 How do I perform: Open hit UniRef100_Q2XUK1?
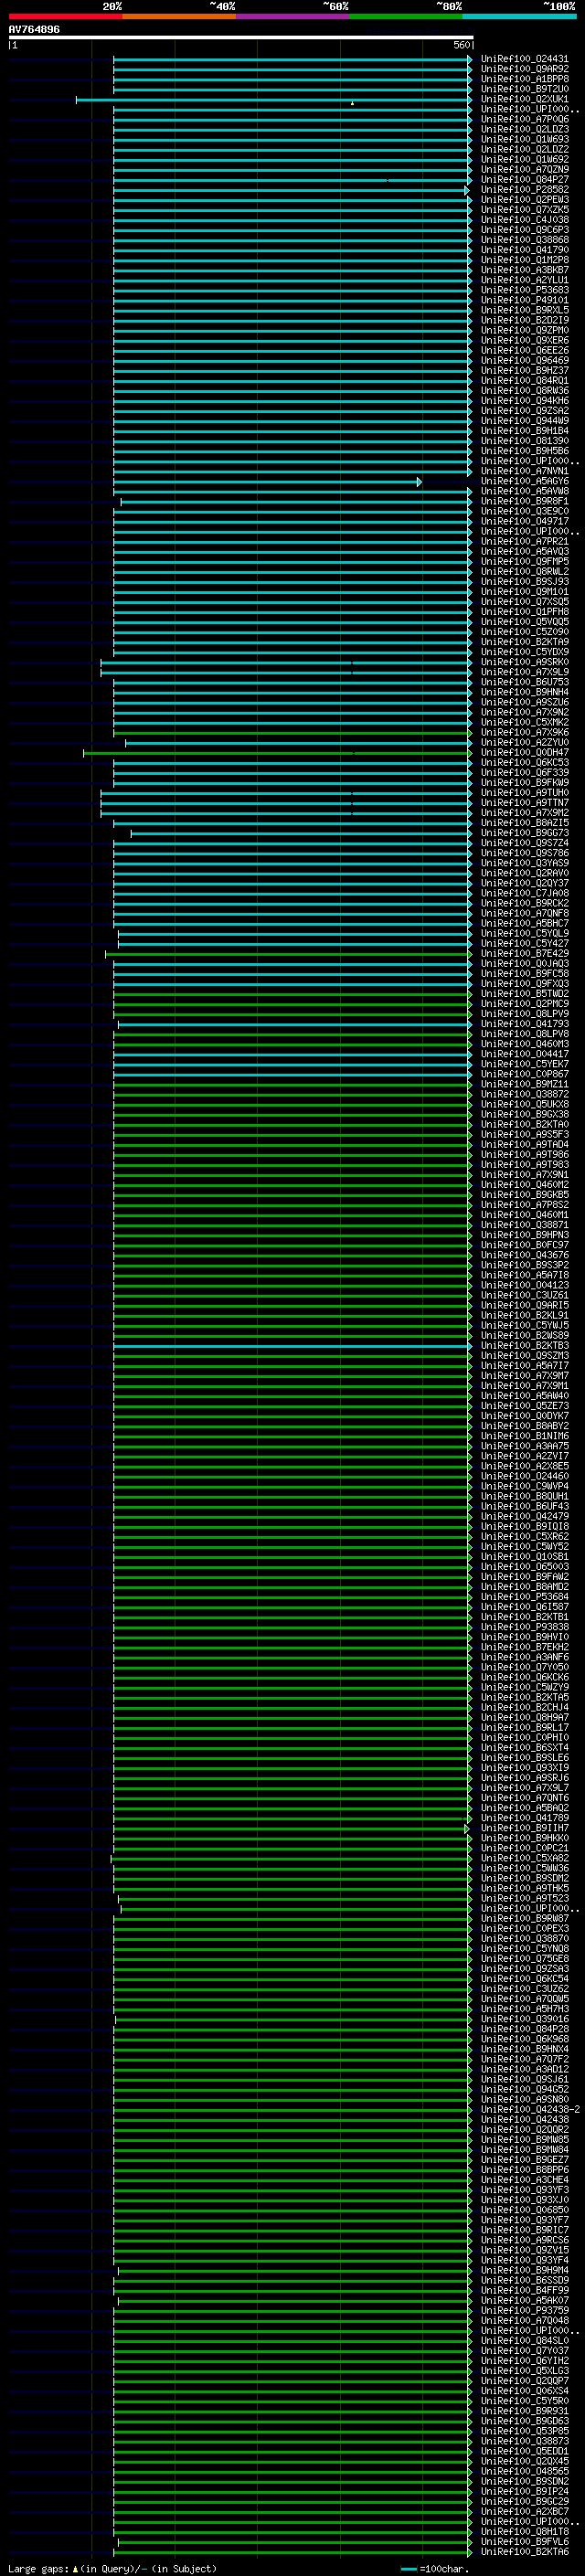pyautogui.click(x=524, y=99)
